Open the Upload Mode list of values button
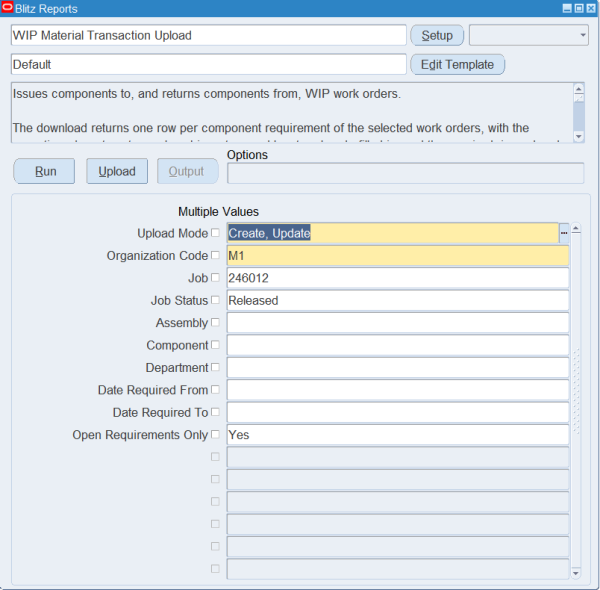This screenshot has width=600, height=590. click(x=564, y=233)
